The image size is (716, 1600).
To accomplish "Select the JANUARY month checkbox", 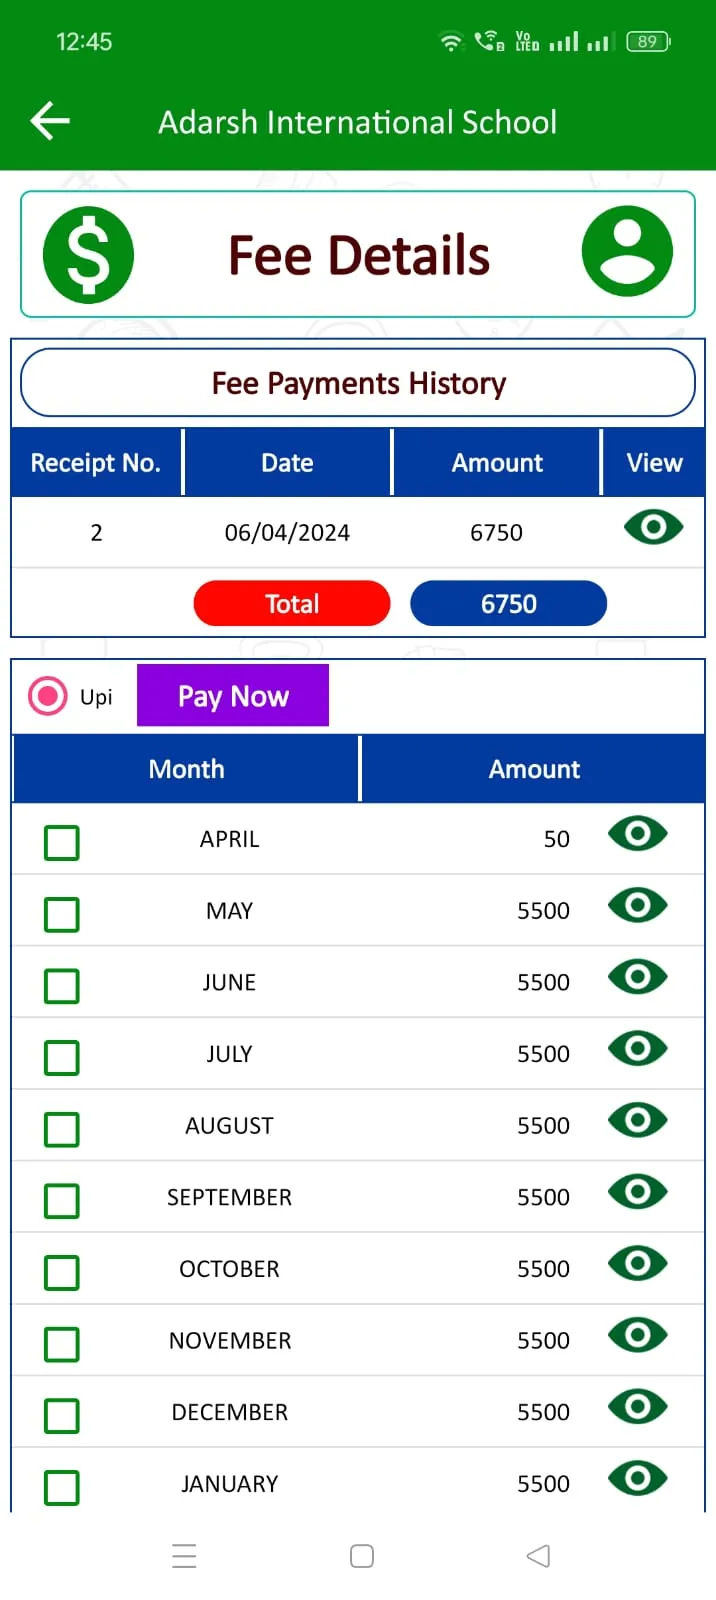I will click(62, 1487).
